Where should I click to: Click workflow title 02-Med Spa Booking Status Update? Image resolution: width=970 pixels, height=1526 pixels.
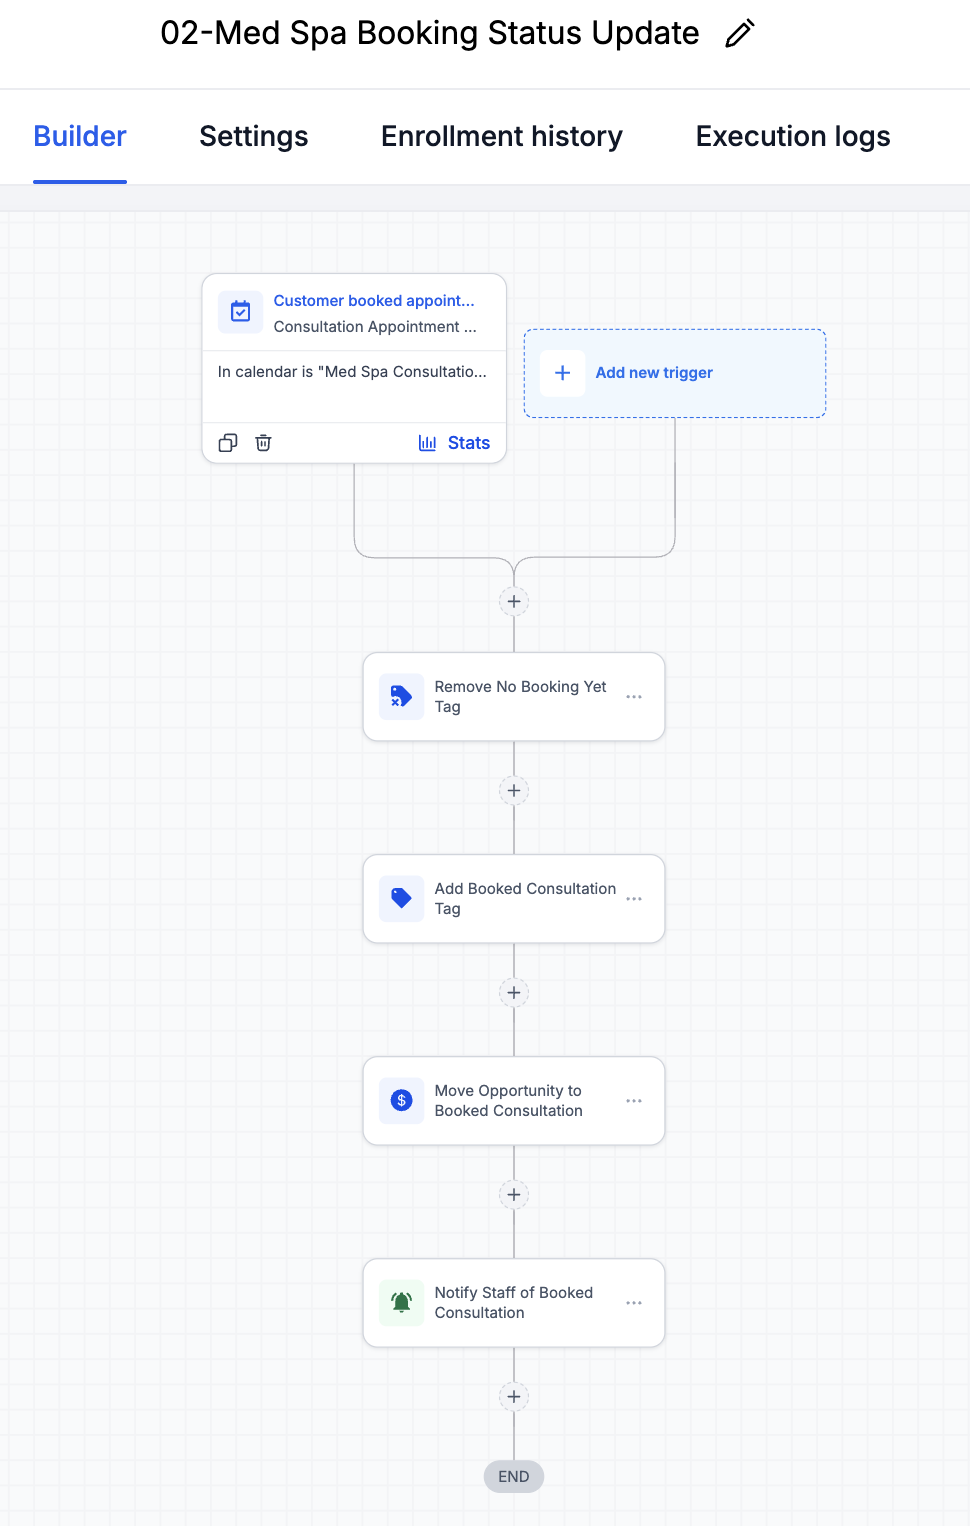[x=430, y=33]
